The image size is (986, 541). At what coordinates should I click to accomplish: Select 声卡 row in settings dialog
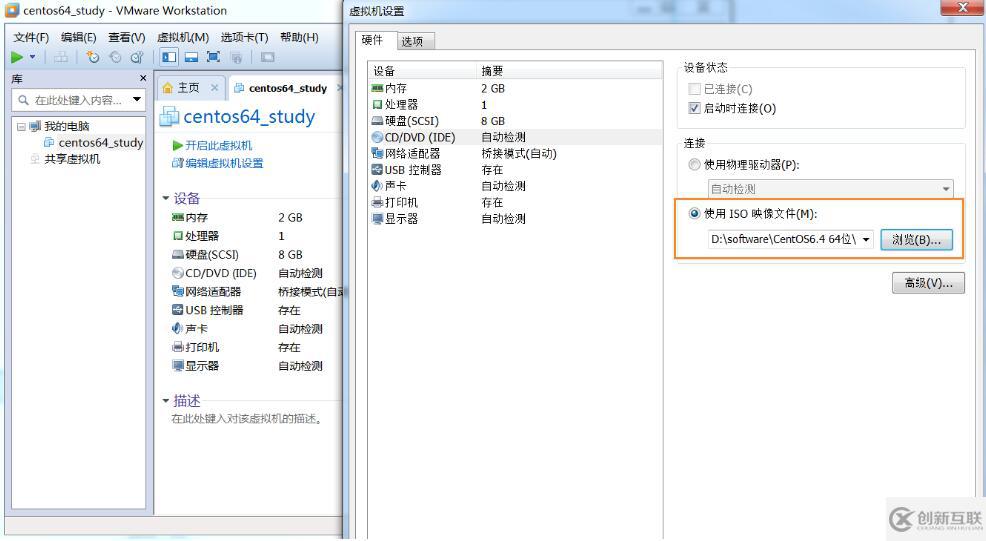tap(515, 186)
